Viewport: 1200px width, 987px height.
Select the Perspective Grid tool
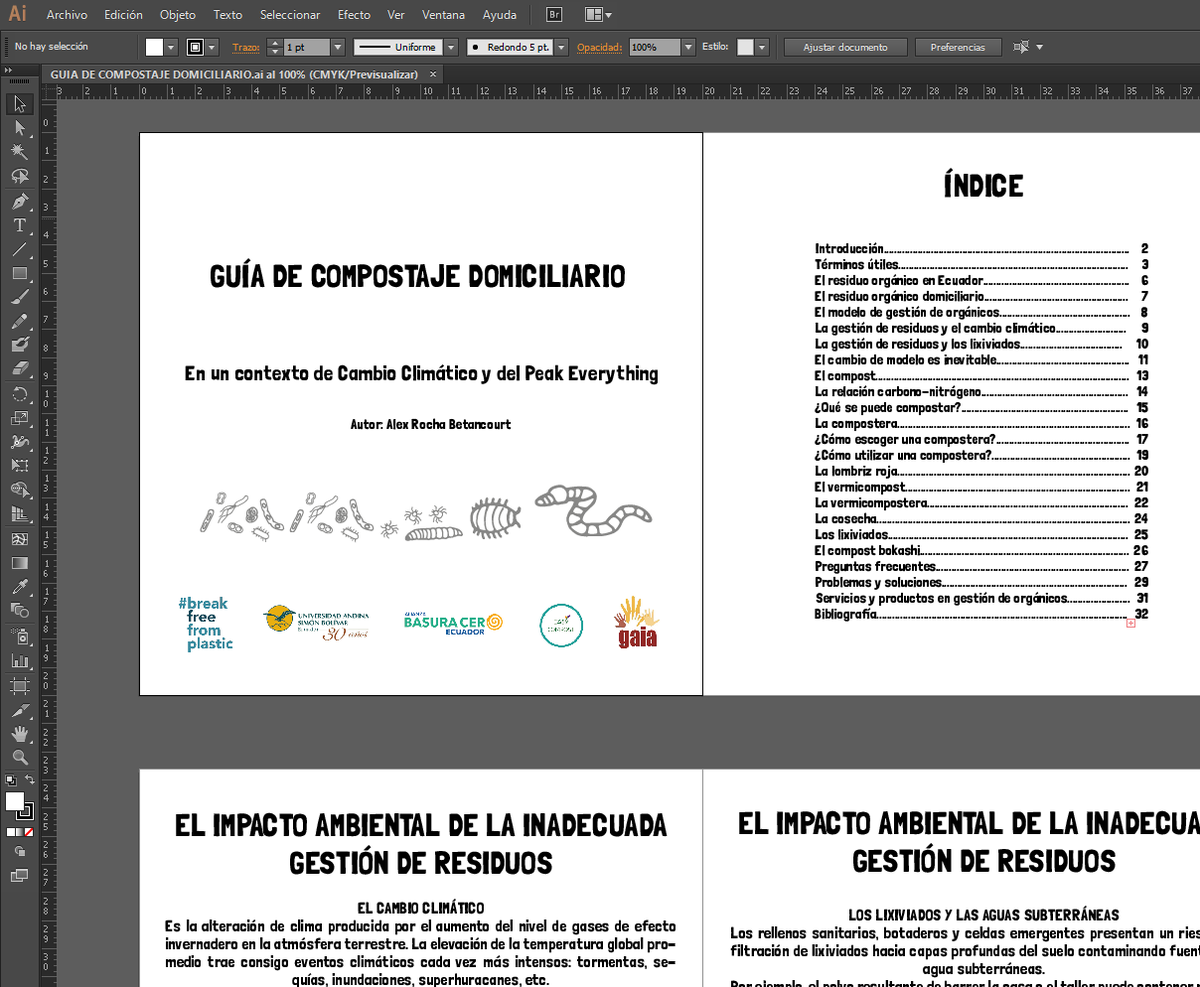click(x=19, y=514)
